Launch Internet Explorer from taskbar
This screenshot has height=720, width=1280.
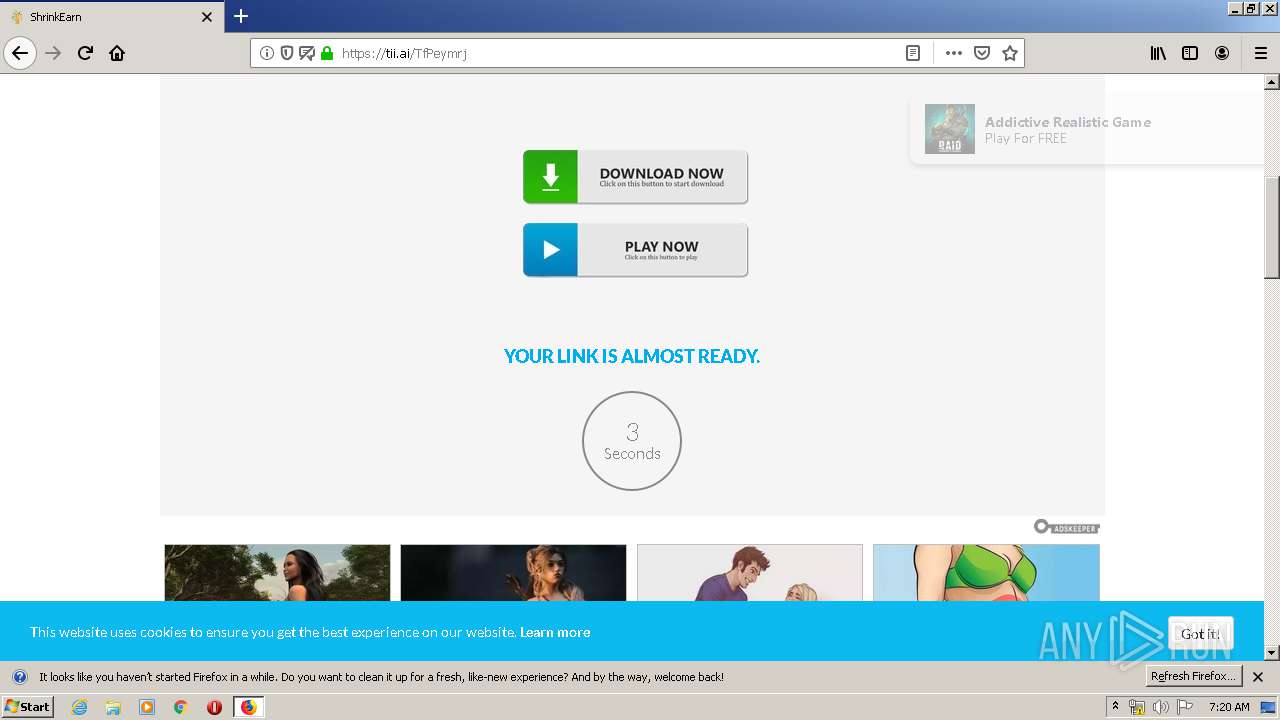point(79,707)
